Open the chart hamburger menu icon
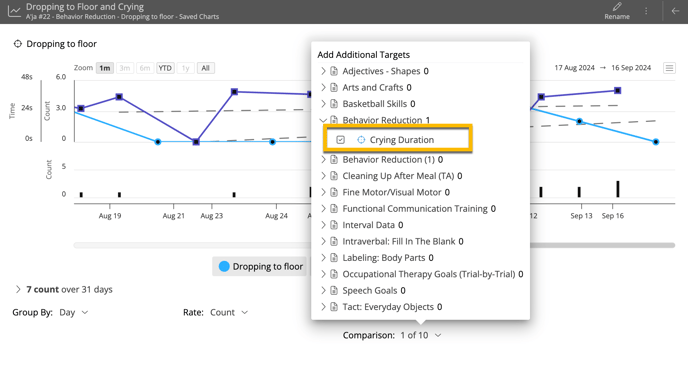 (x=669, y=68)
